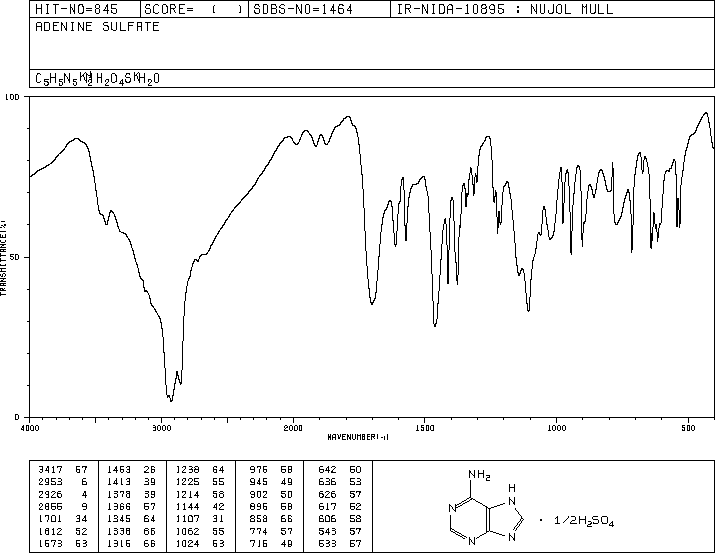
Task: Click the NH2 group label in the structure
Action: pos(479,475)
